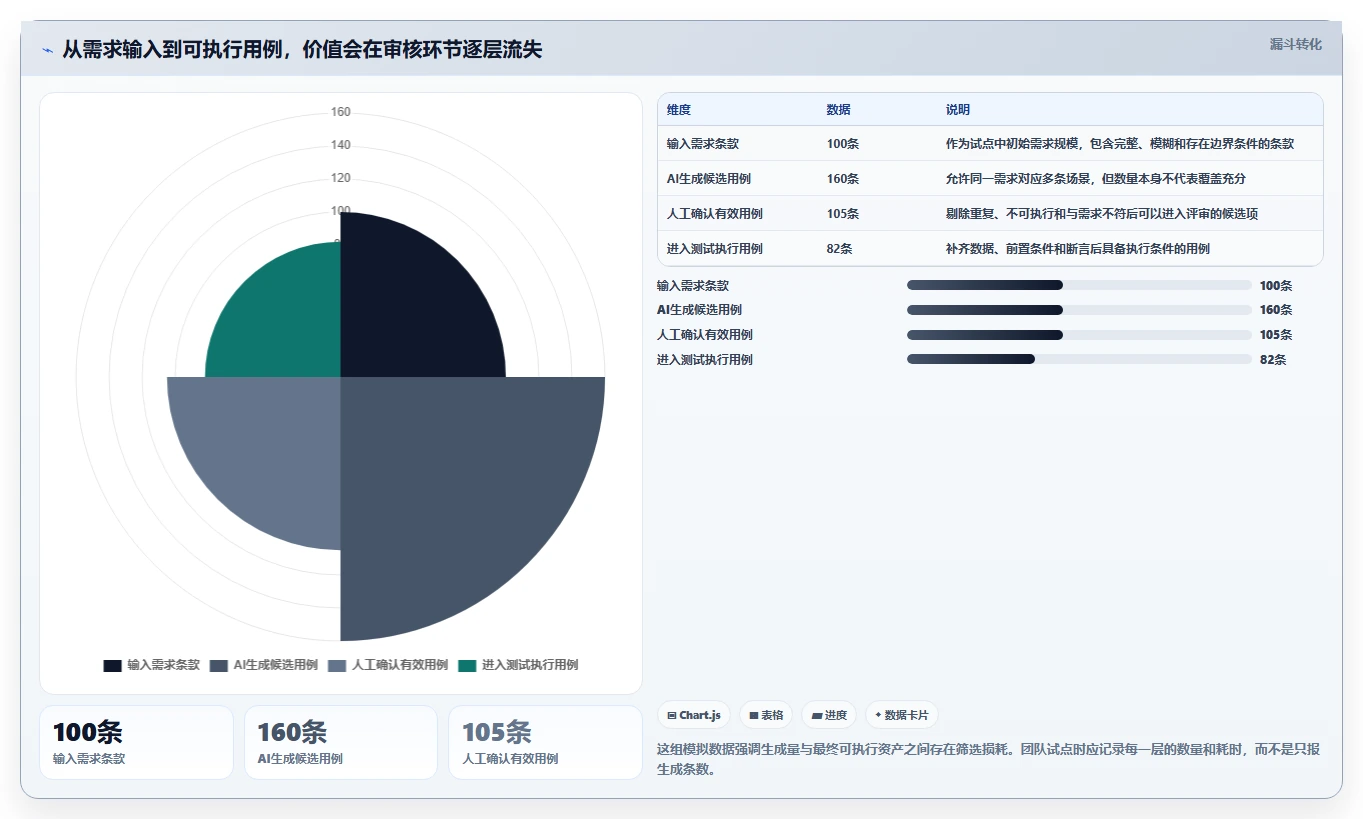This screenshot has width=1363, height=819.
Task: Click the 漏斗转化 tag in the header
Action: 1295,44
